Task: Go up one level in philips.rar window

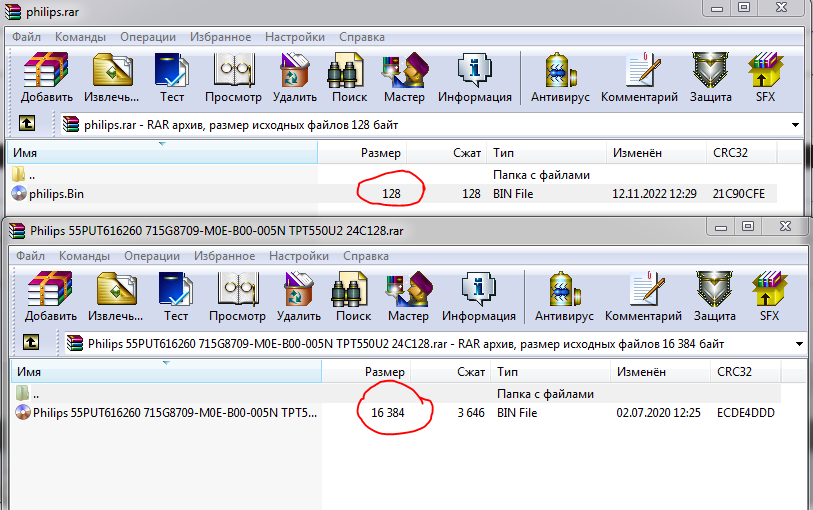Action: click(27, 123)
